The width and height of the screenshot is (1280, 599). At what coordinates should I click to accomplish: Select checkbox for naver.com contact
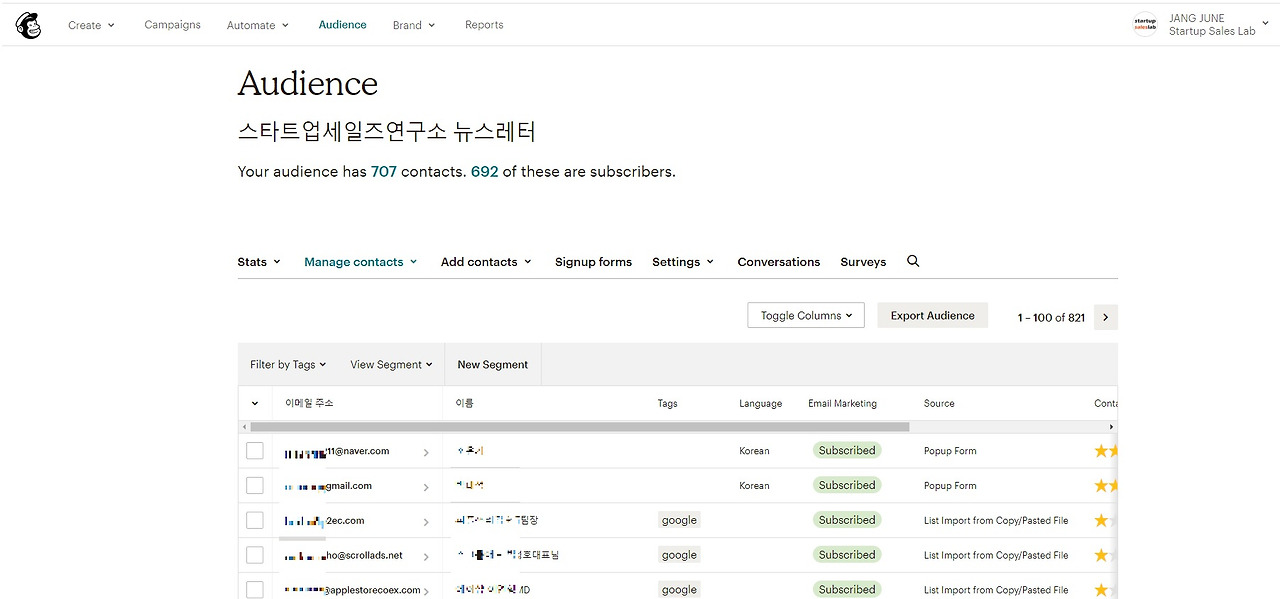click(255, 451)
